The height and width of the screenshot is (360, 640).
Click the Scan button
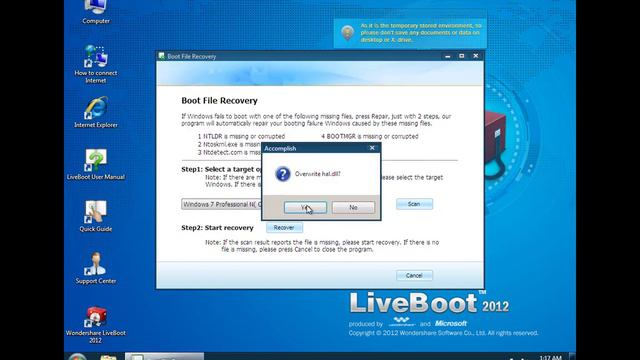click(x=414, y=204)
